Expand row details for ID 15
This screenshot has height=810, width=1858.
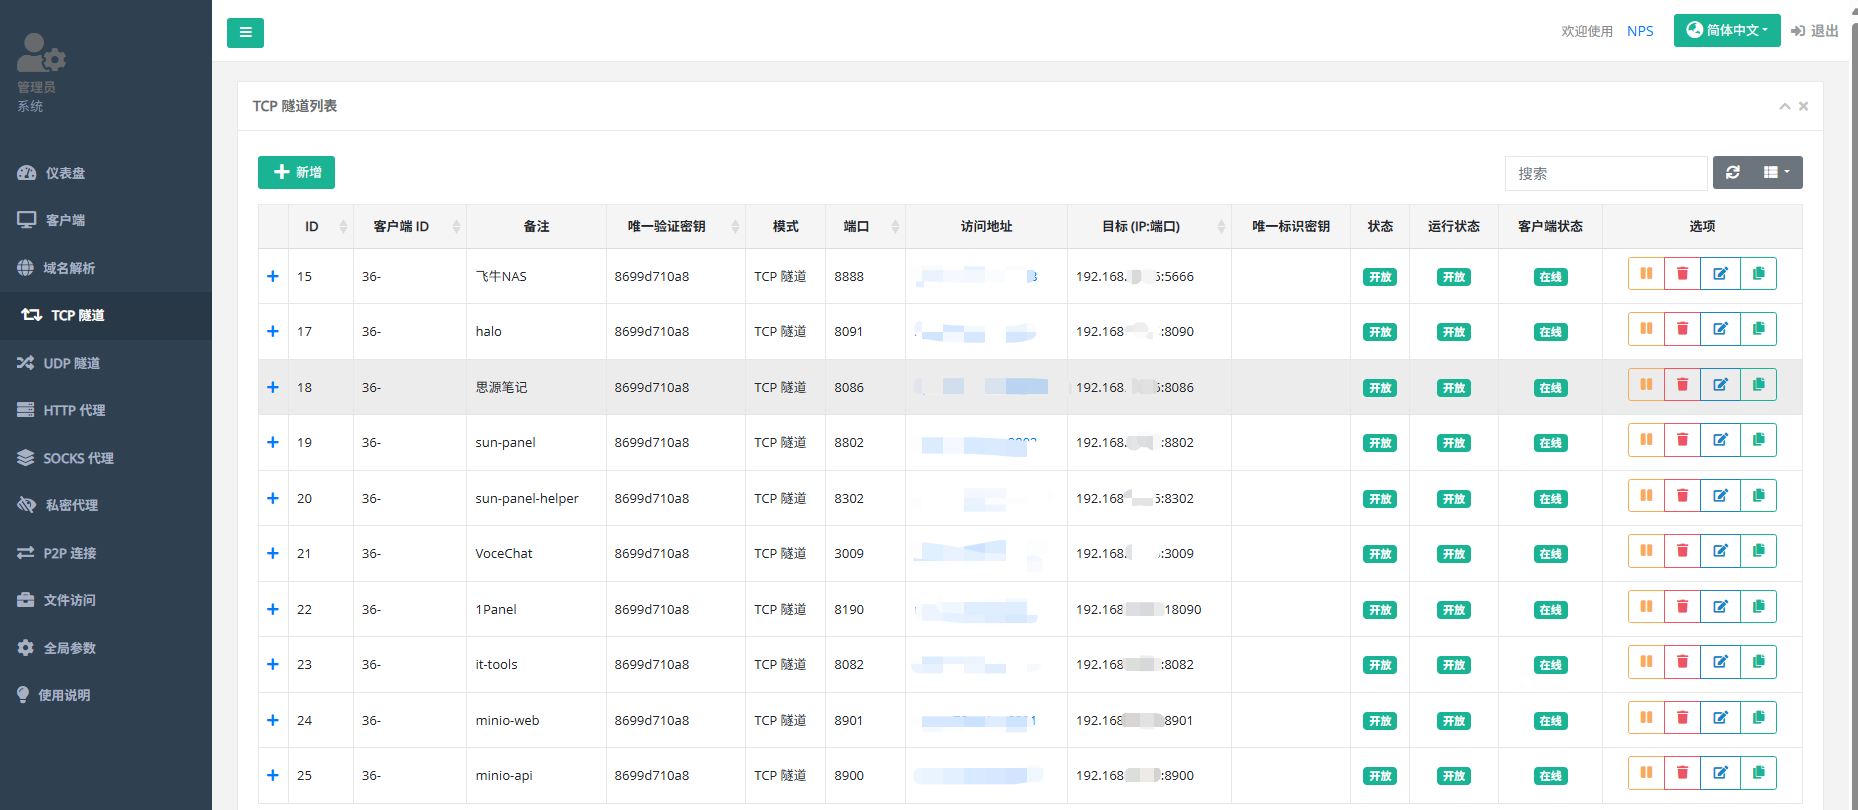pos(273,276)
